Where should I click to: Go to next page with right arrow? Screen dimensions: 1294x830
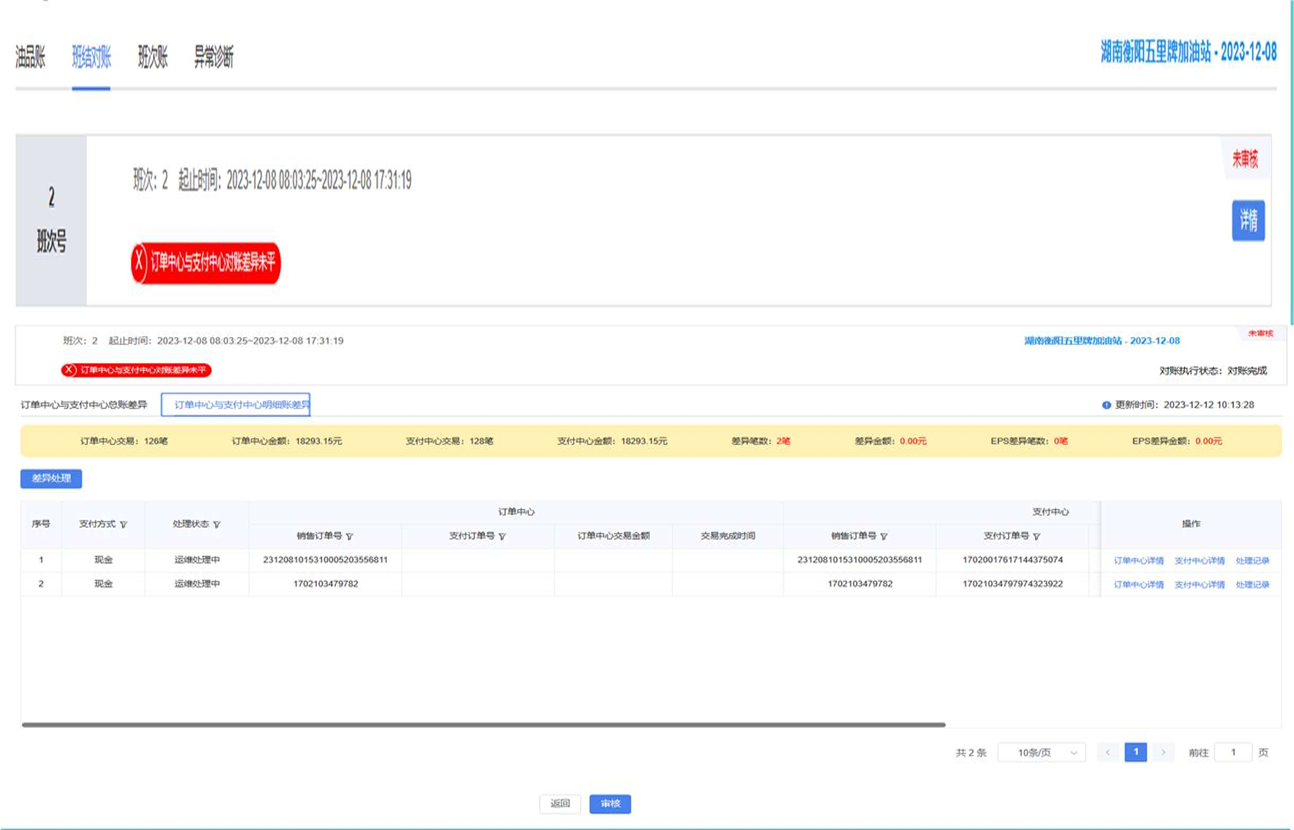pyautogui.click(x=1162, y=752)
